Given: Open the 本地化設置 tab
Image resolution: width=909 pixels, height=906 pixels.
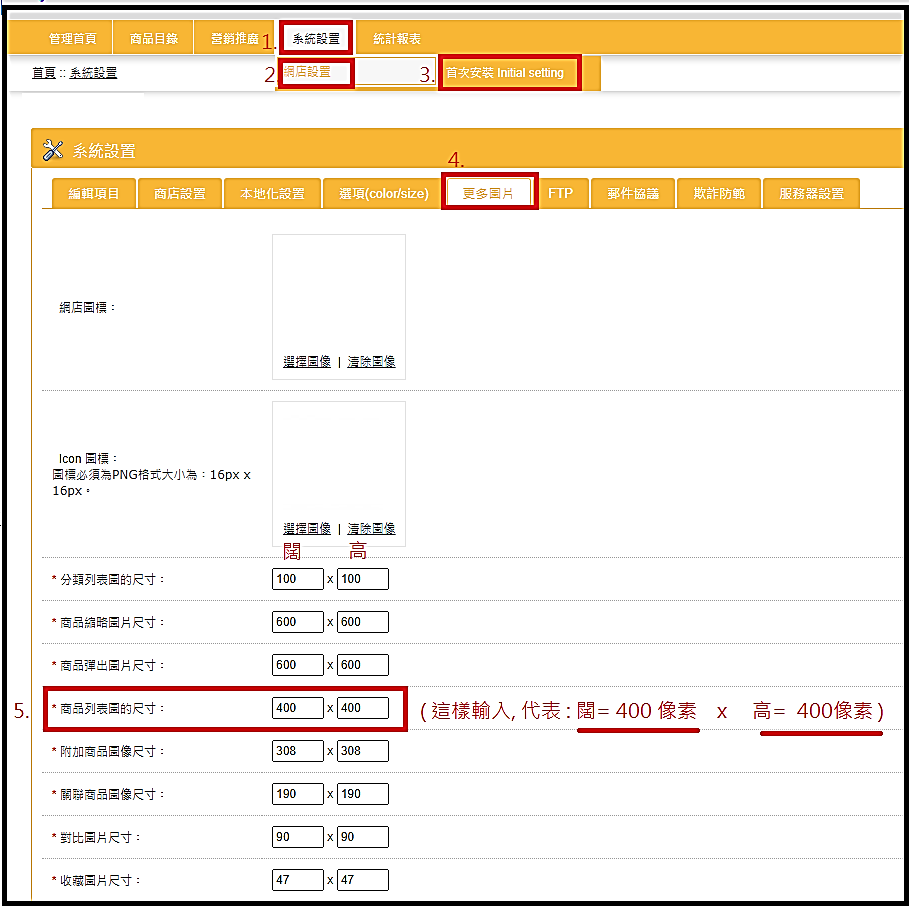Looking at the screenshot, I should [272, 193].
